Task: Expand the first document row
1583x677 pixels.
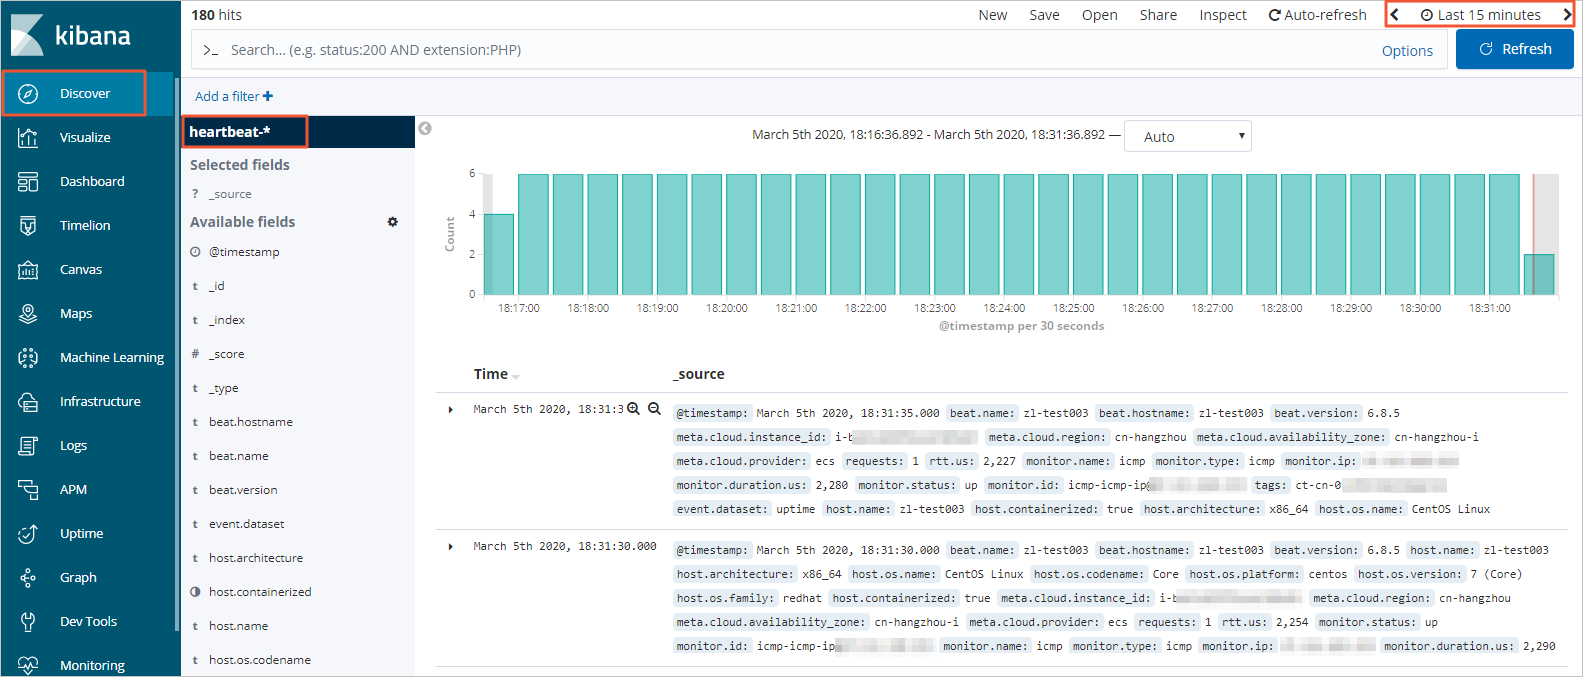Action: click(x=451, y=409)
